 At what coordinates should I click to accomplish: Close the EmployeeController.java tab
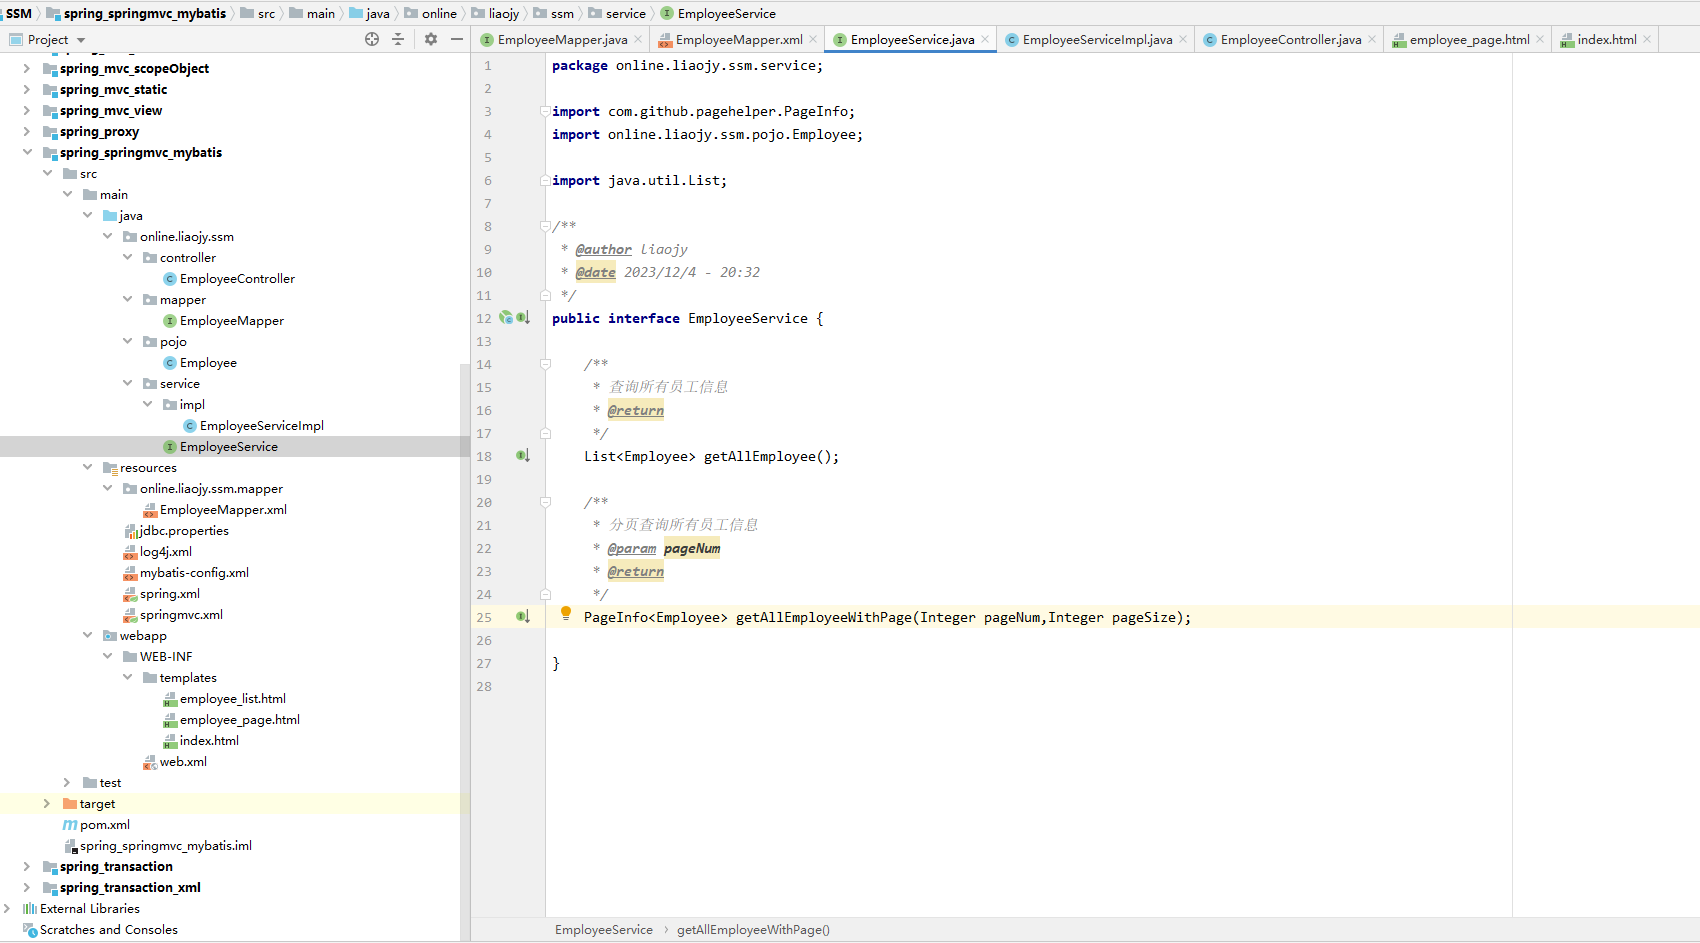(1372, 39)
